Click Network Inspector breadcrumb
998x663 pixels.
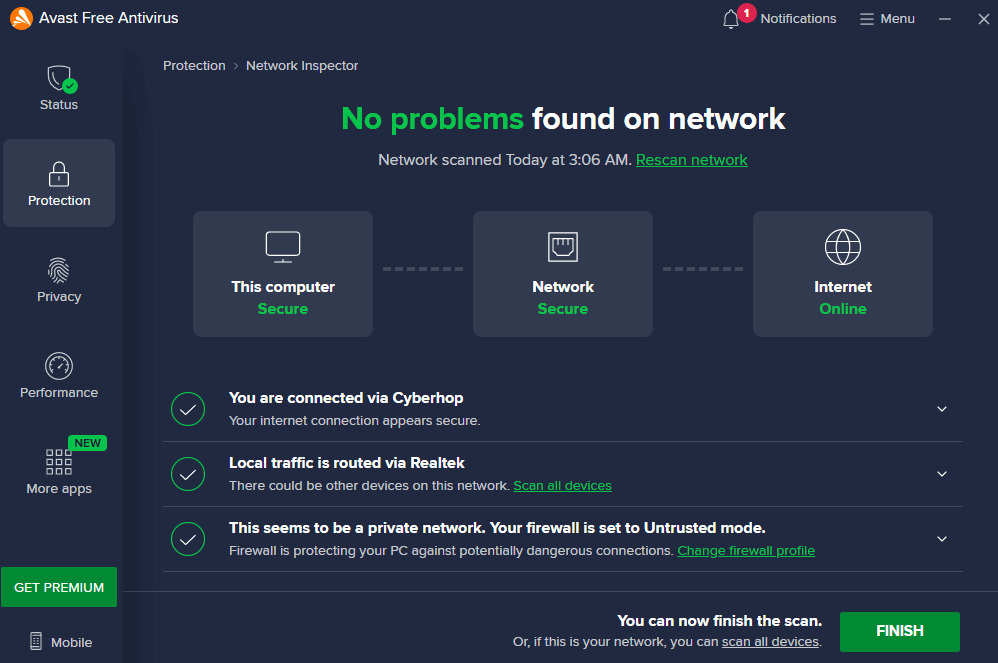(x=302, y=66)
